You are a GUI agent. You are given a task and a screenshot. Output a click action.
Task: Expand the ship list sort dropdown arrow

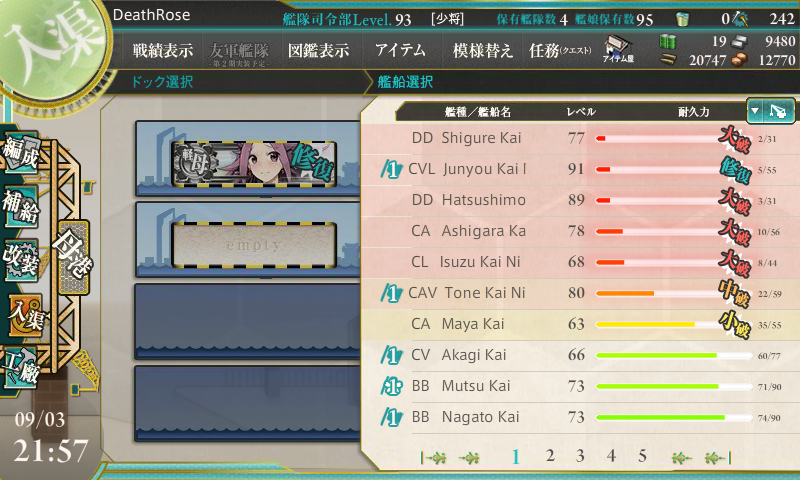pyautogui.click(x=755, y=111)
